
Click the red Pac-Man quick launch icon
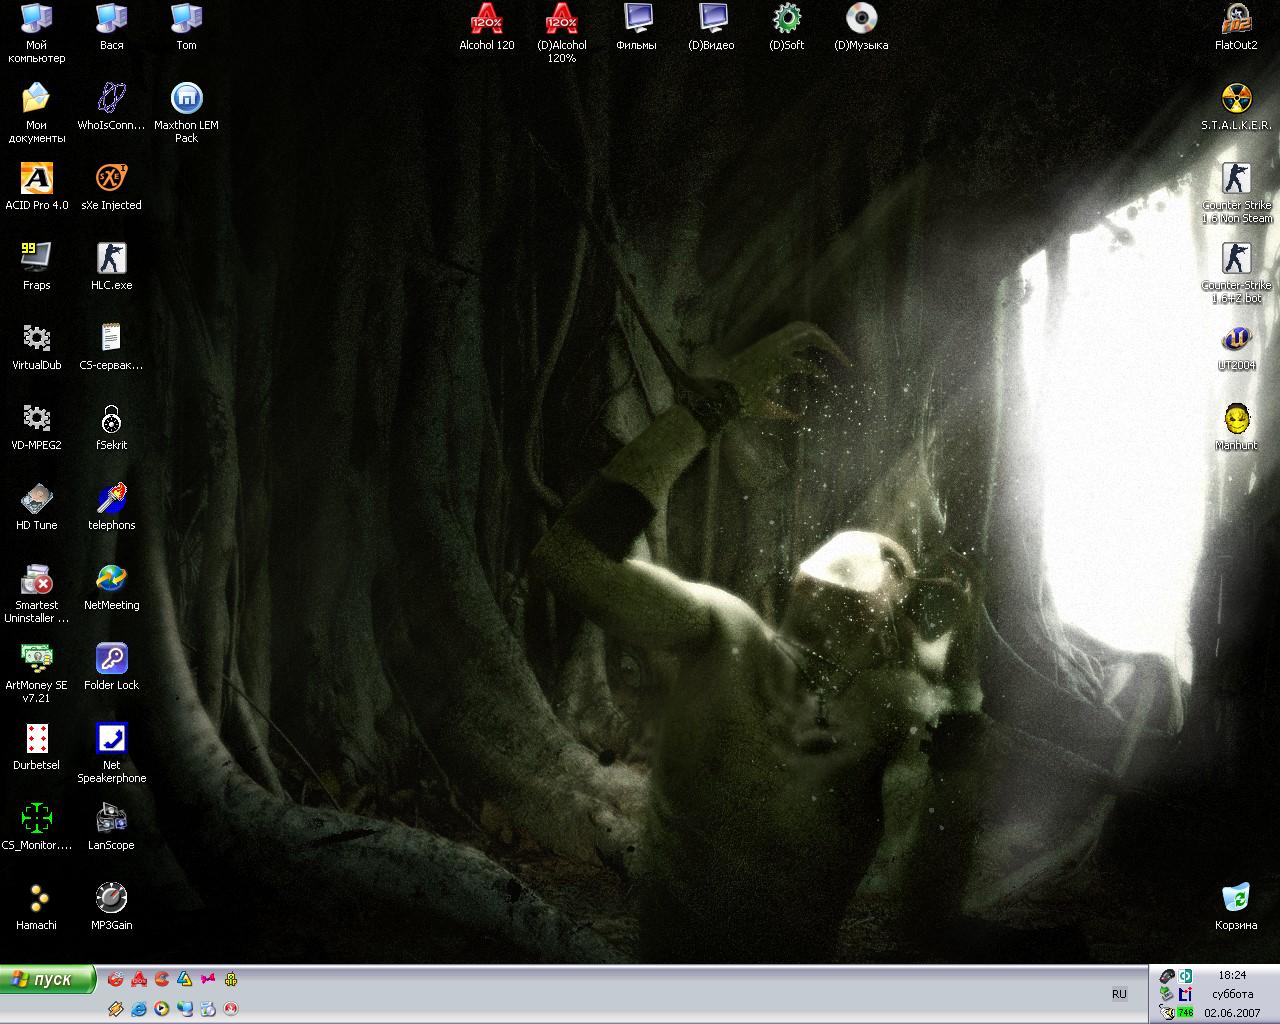[162, 979]
